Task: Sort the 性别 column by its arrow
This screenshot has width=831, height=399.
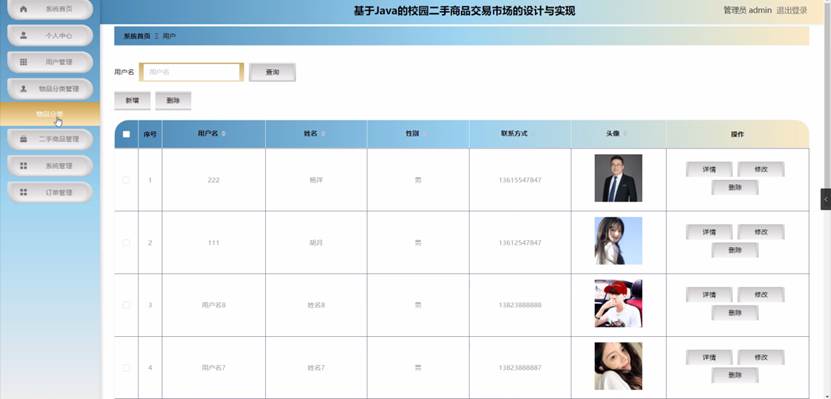Action: tap(425, 134)
